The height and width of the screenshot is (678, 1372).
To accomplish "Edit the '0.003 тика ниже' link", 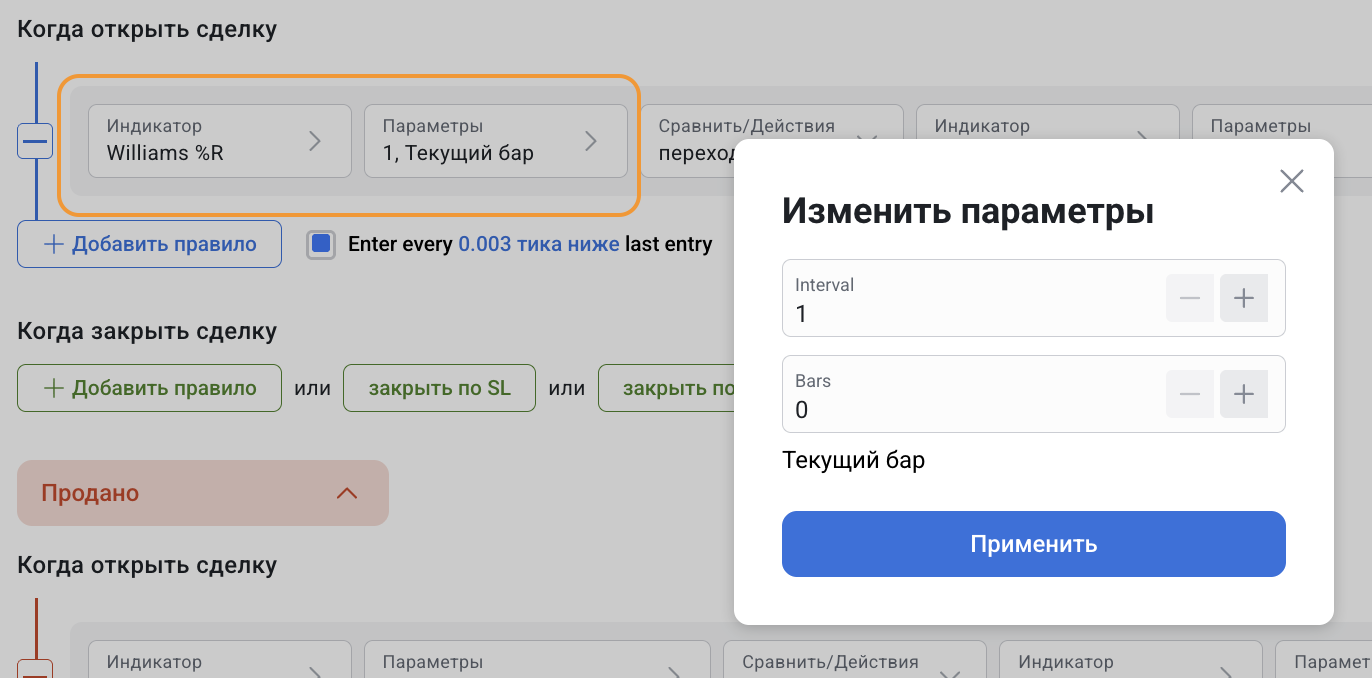I will [x=539, y=244].
